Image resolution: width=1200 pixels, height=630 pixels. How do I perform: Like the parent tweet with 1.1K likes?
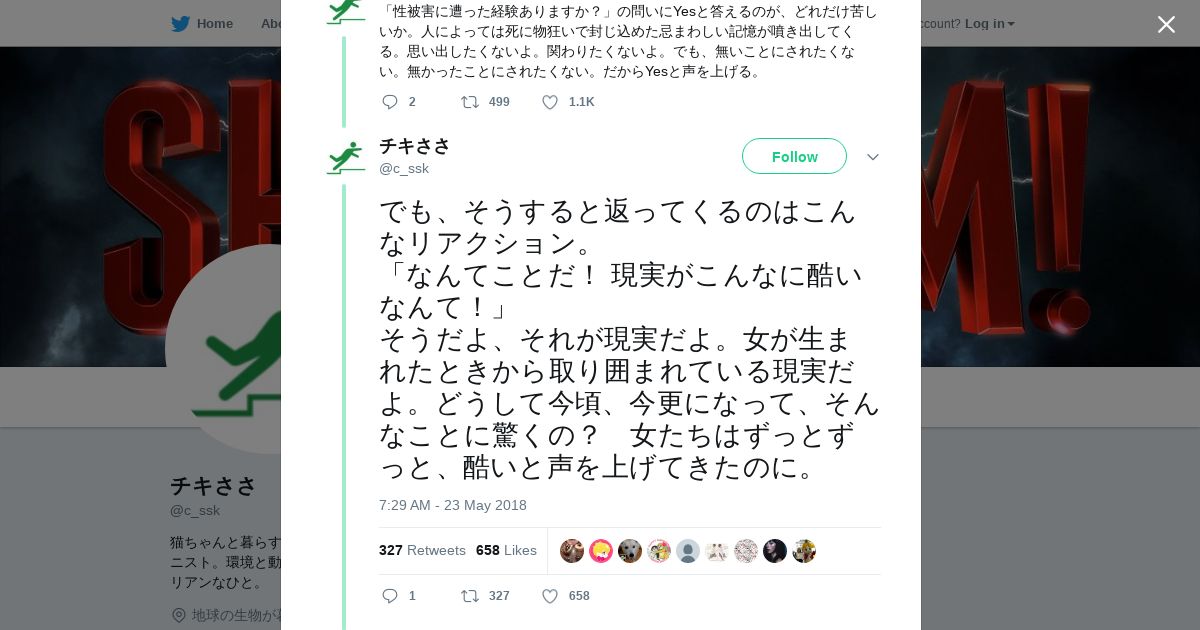550,102
